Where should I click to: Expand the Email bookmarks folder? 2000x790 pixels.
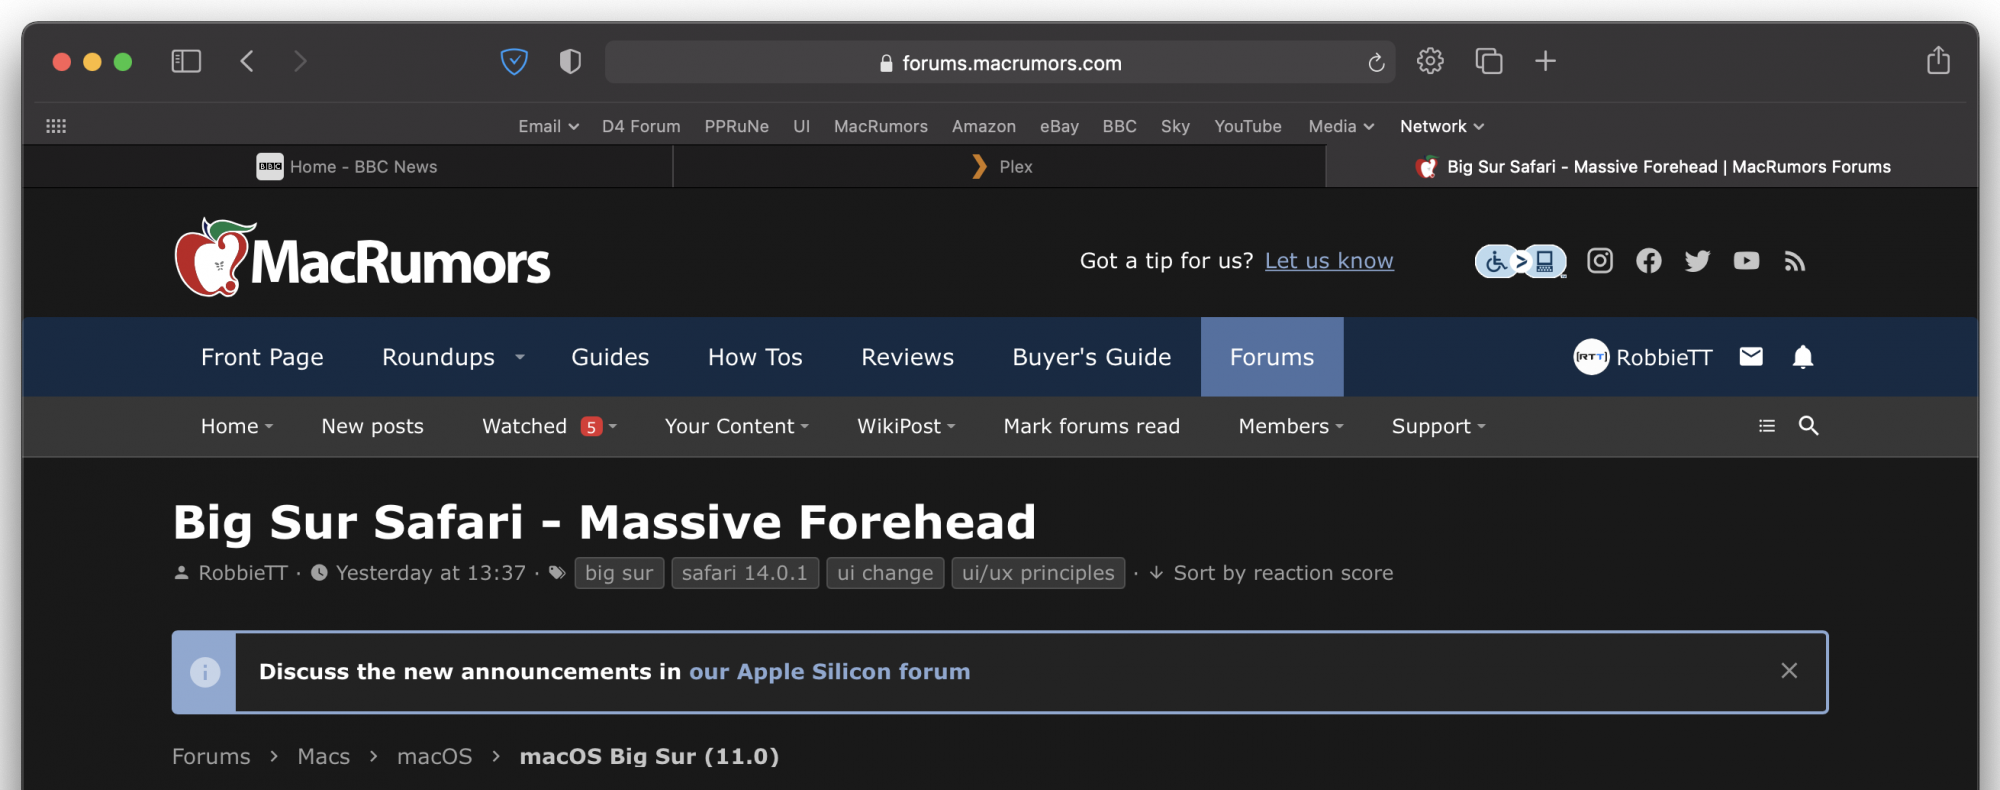point(548,126)
